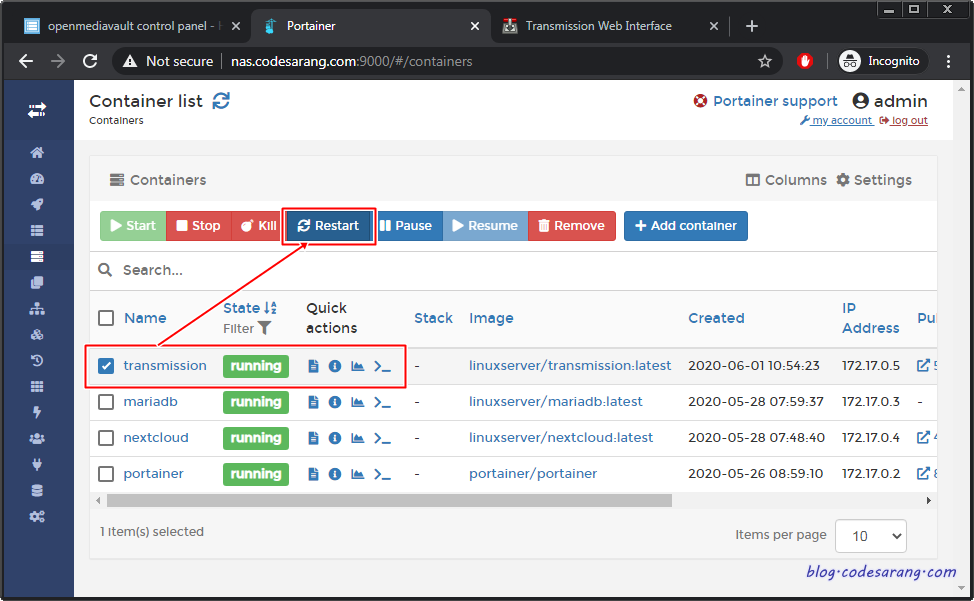This screenshot has height=601, width=974.
Task: Click the log out link
Action: pos(904,120)
